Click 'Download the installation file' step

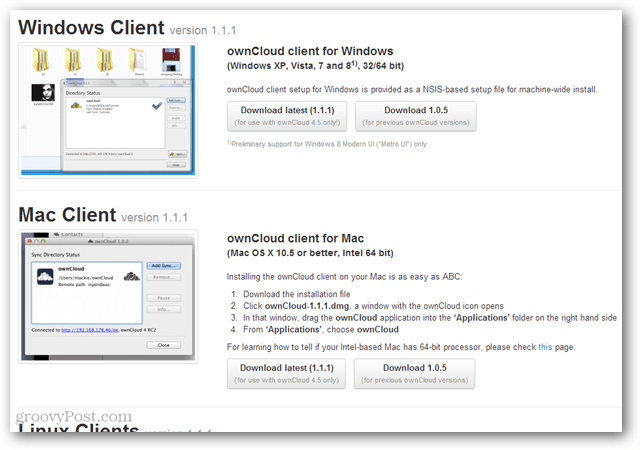click(x=297, y=294)
